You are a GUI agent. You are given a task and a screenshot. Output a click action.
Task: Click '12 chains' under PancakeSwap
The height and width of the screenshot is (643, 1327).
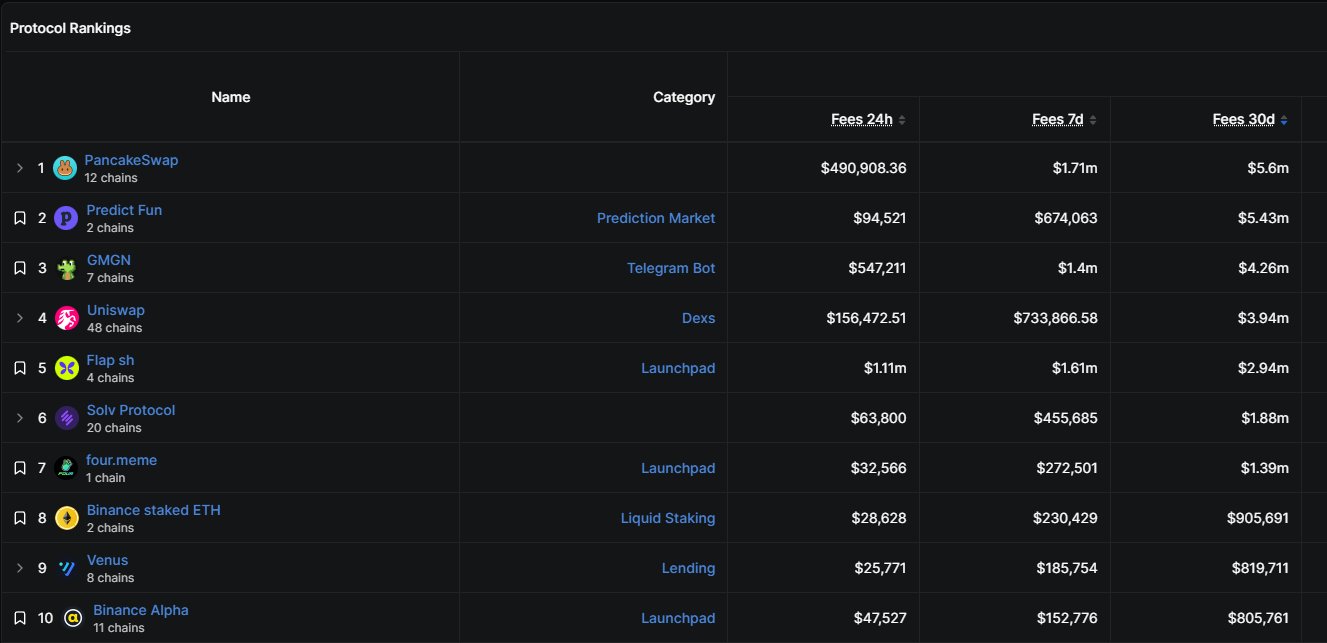pos(111,178)
